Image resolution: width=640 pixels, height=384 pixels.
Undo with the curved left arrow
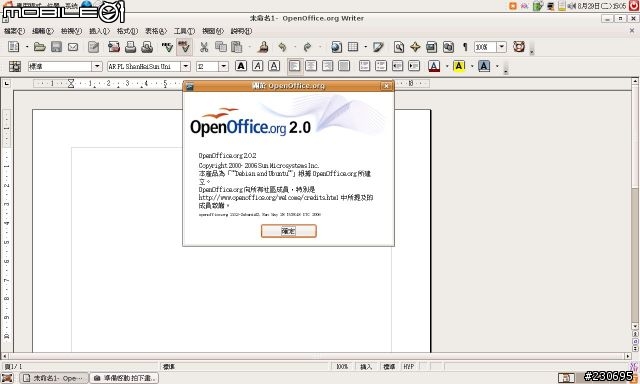coord(282,47)
